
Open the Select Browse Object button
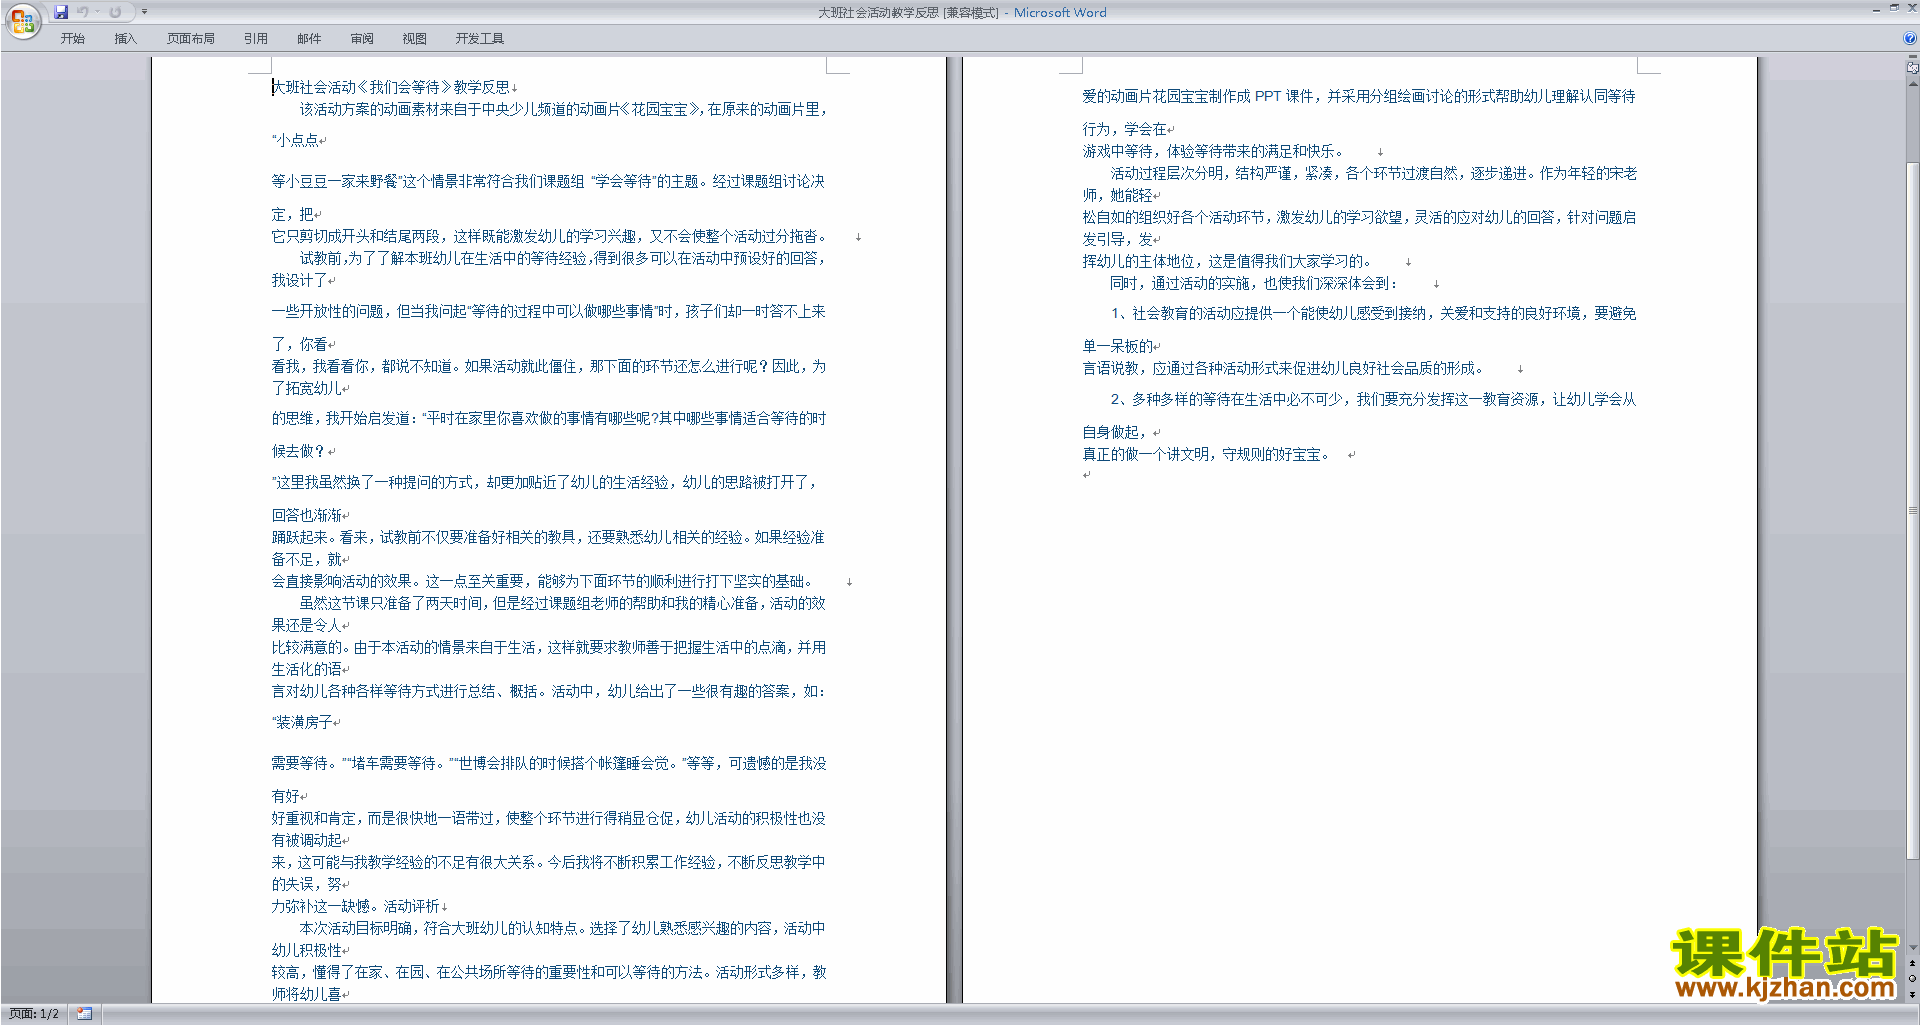point(1912,979)
